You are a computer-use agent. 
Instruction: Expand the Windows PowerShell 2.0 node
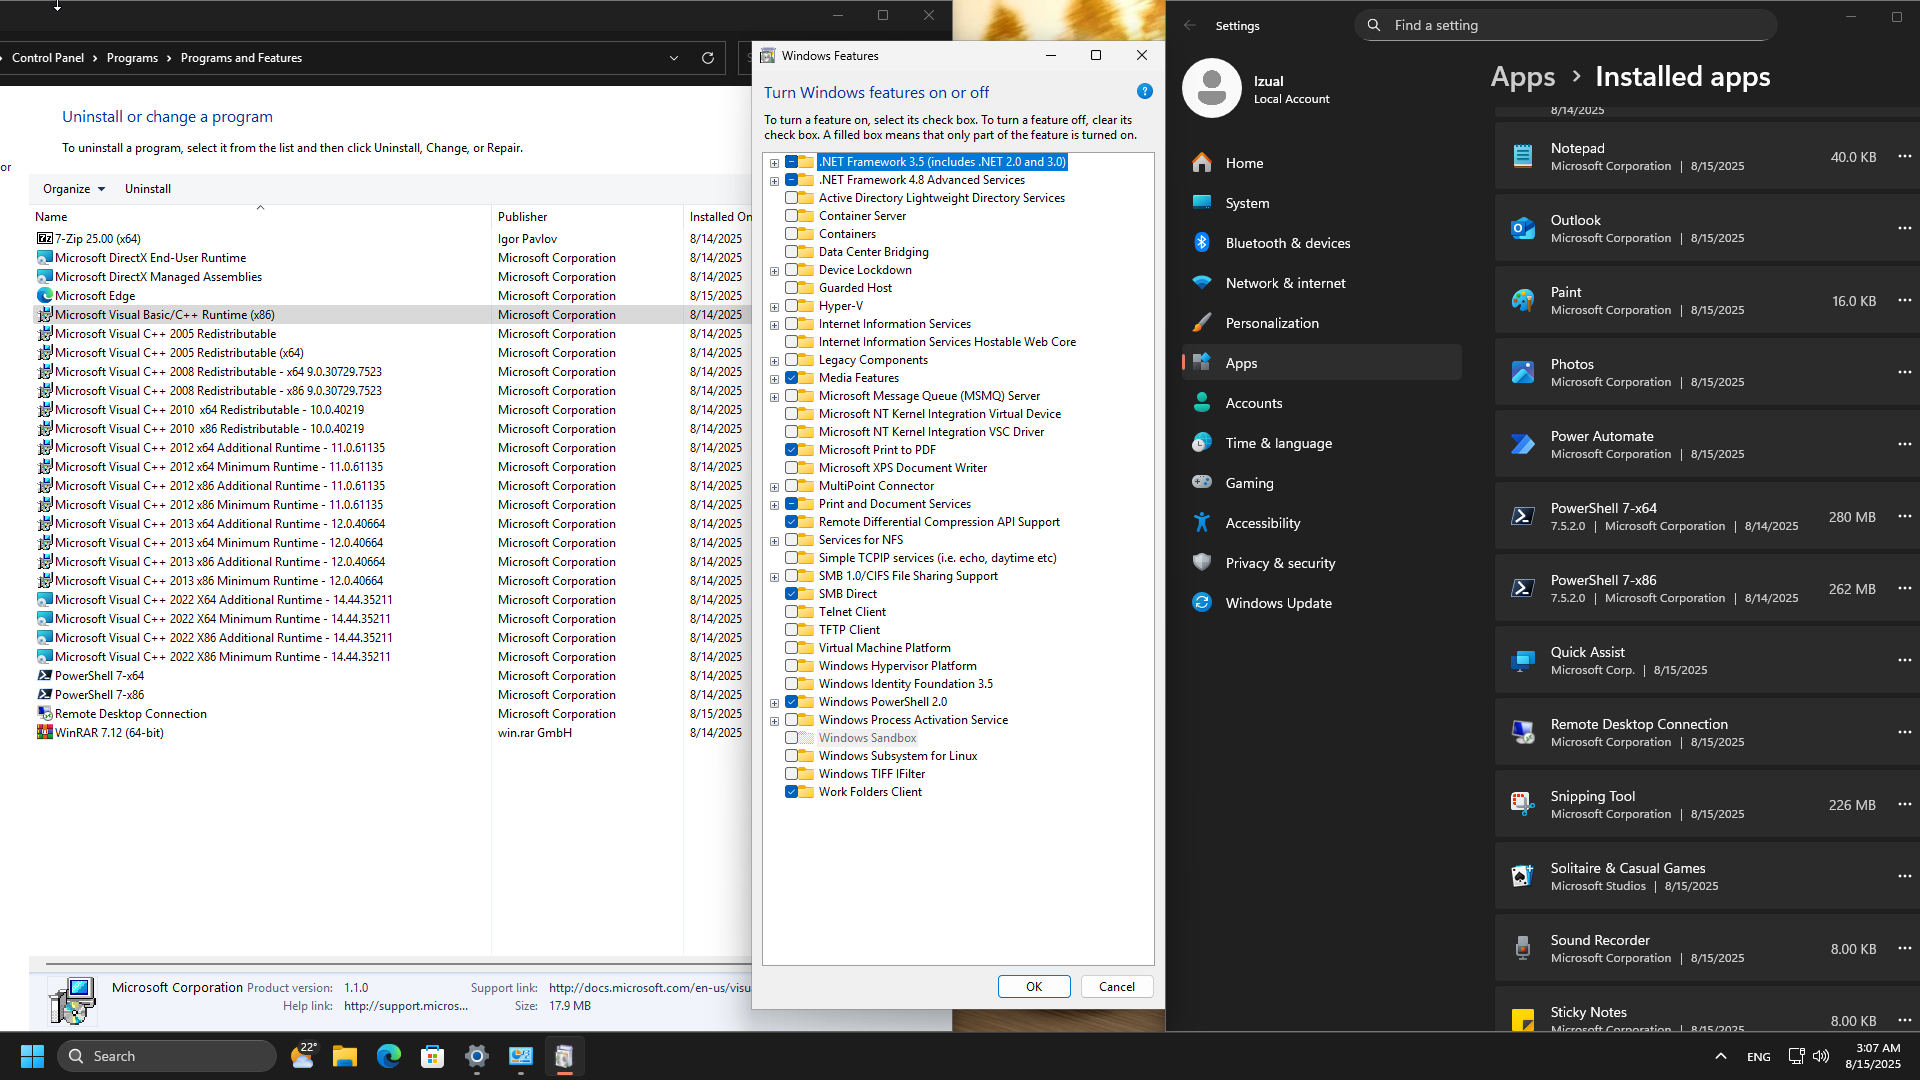(774, 703)
